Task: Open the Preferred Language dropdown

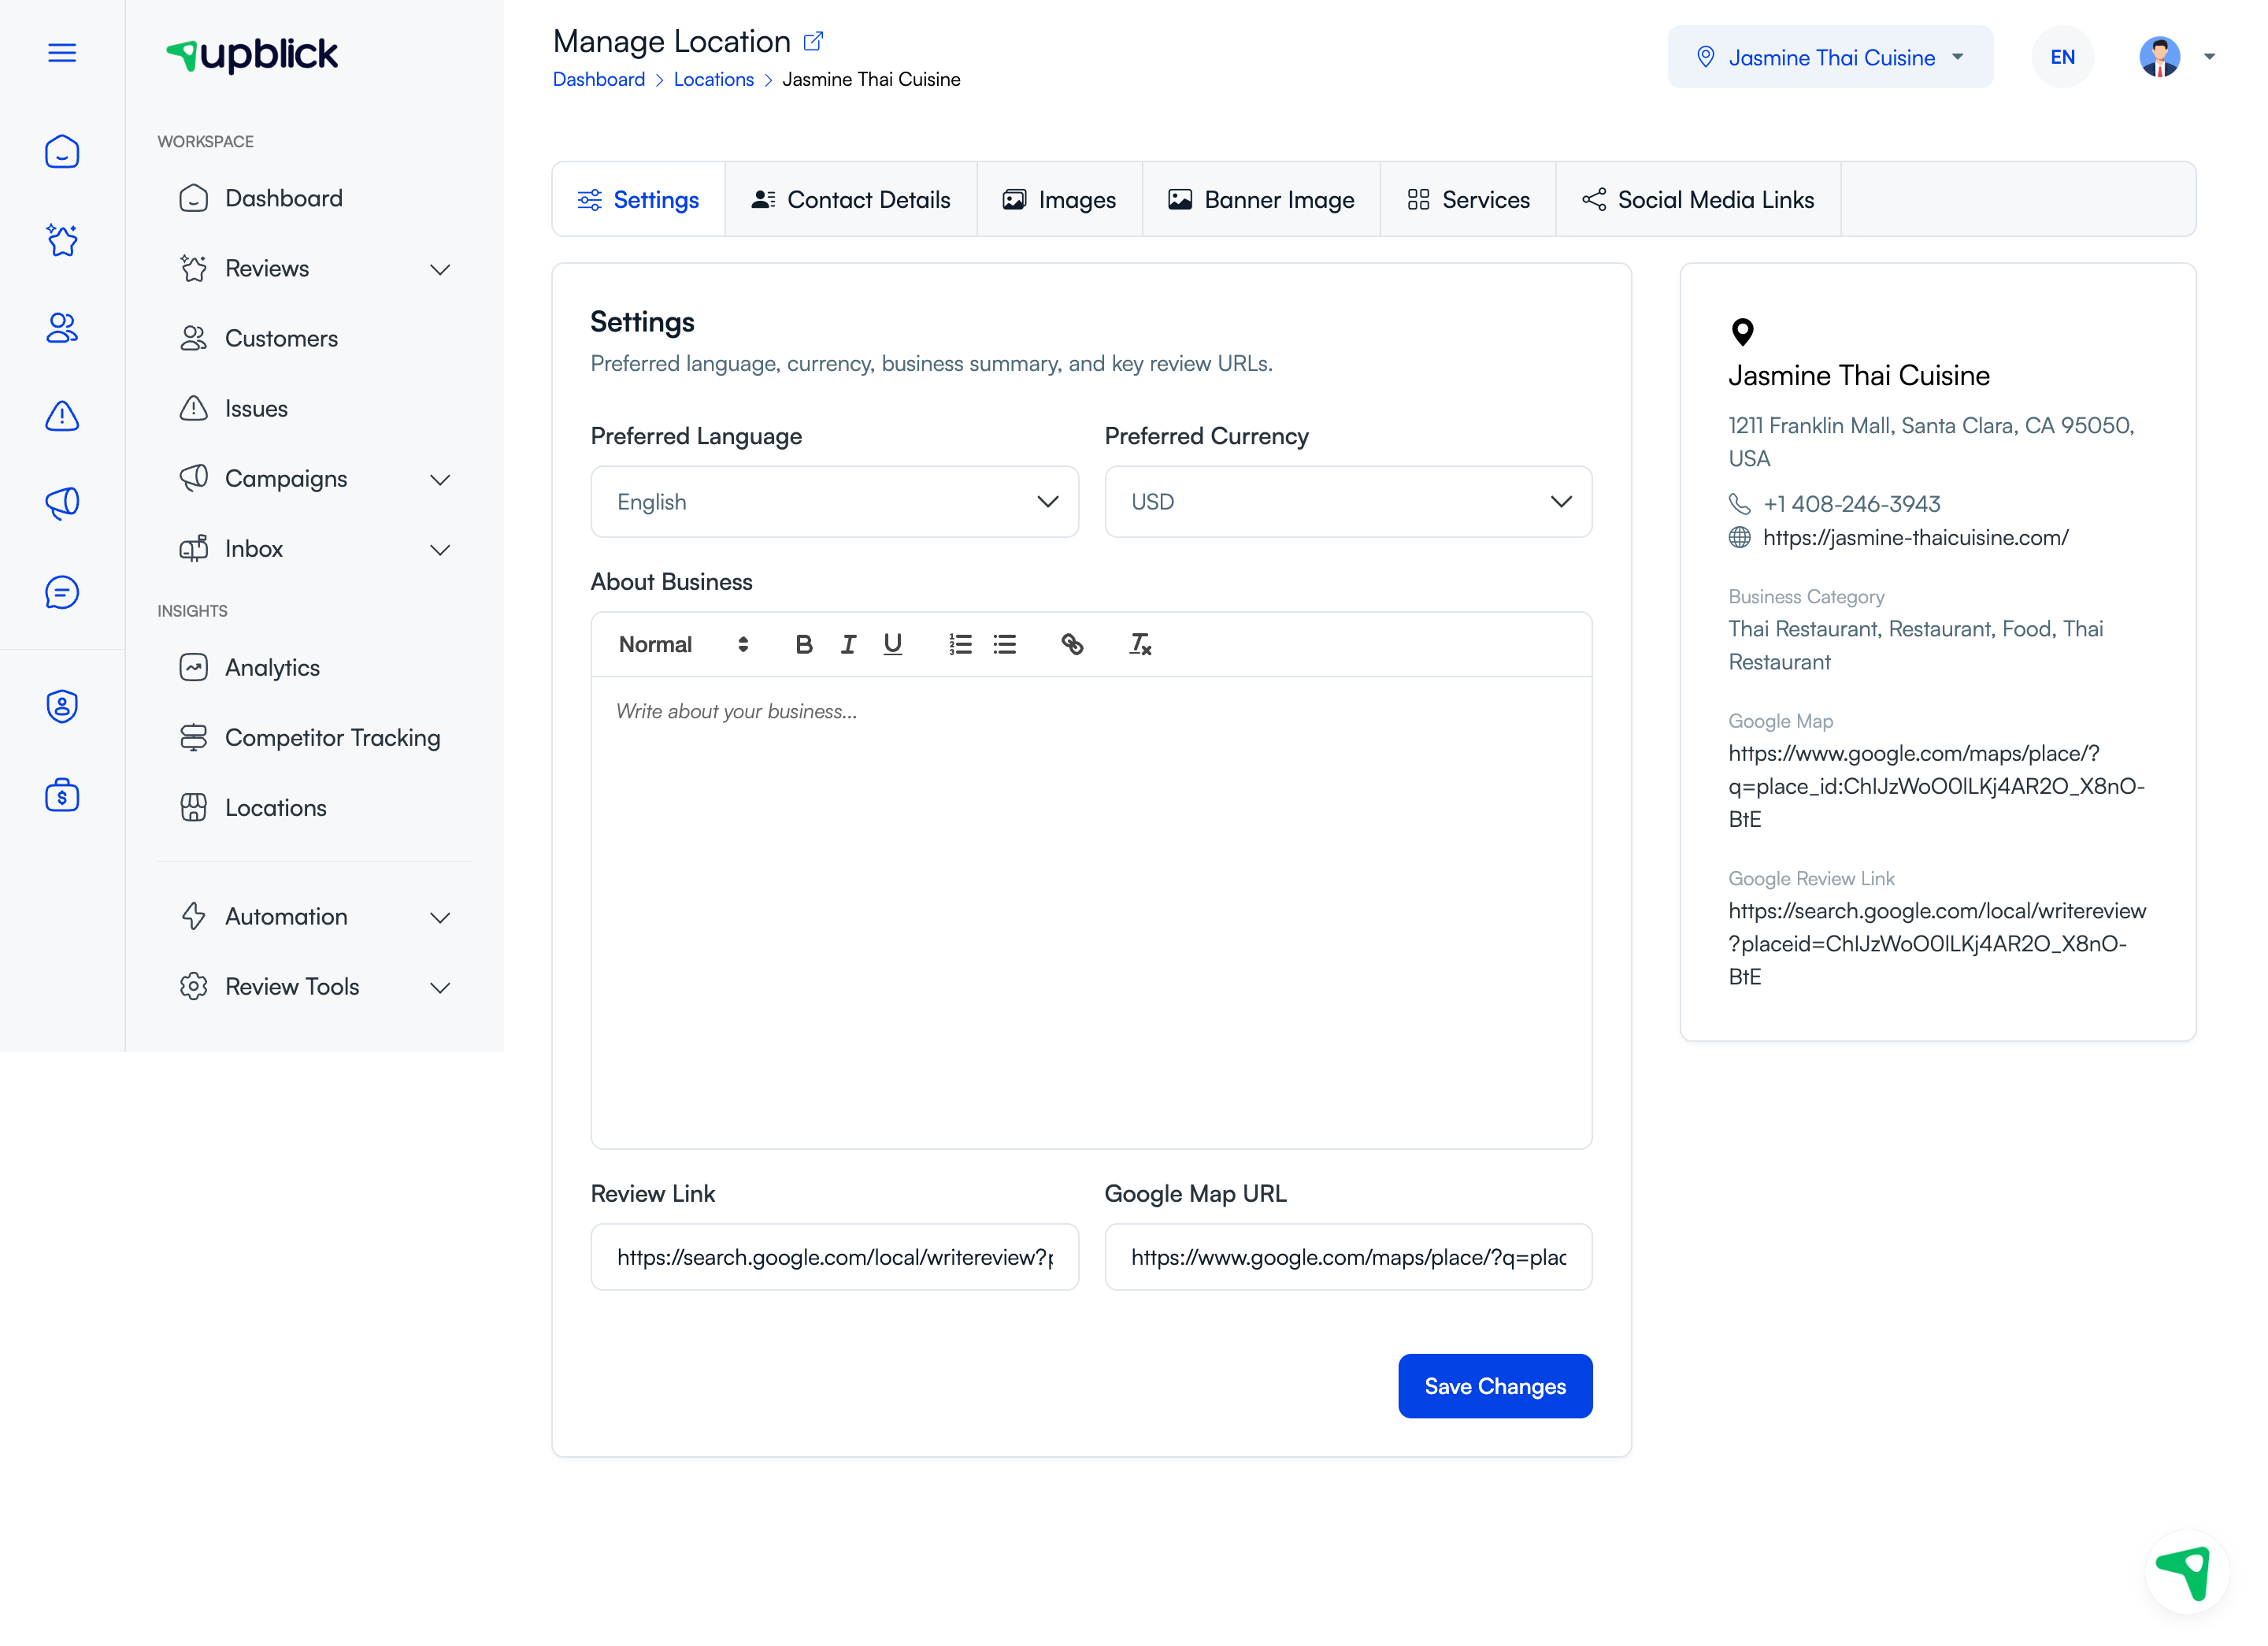Action: click(834, 502)
